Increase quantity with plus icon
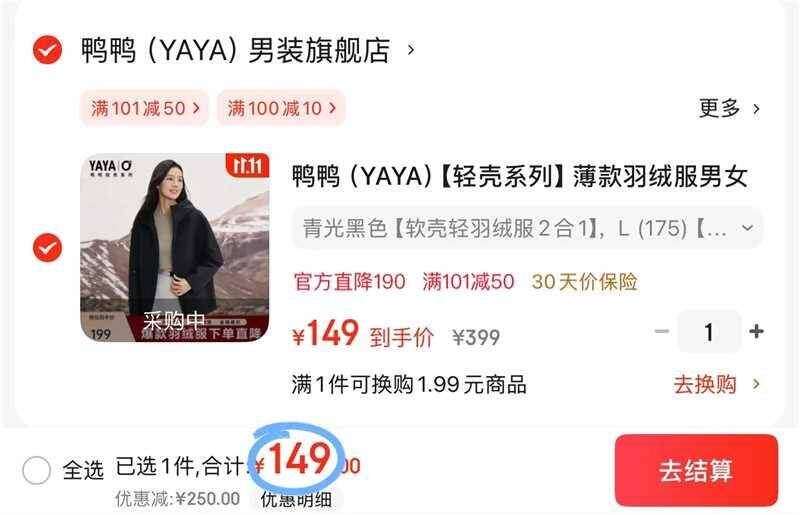Image resolution: width=800 pixels, height=515 pixels. pos(756,331)
